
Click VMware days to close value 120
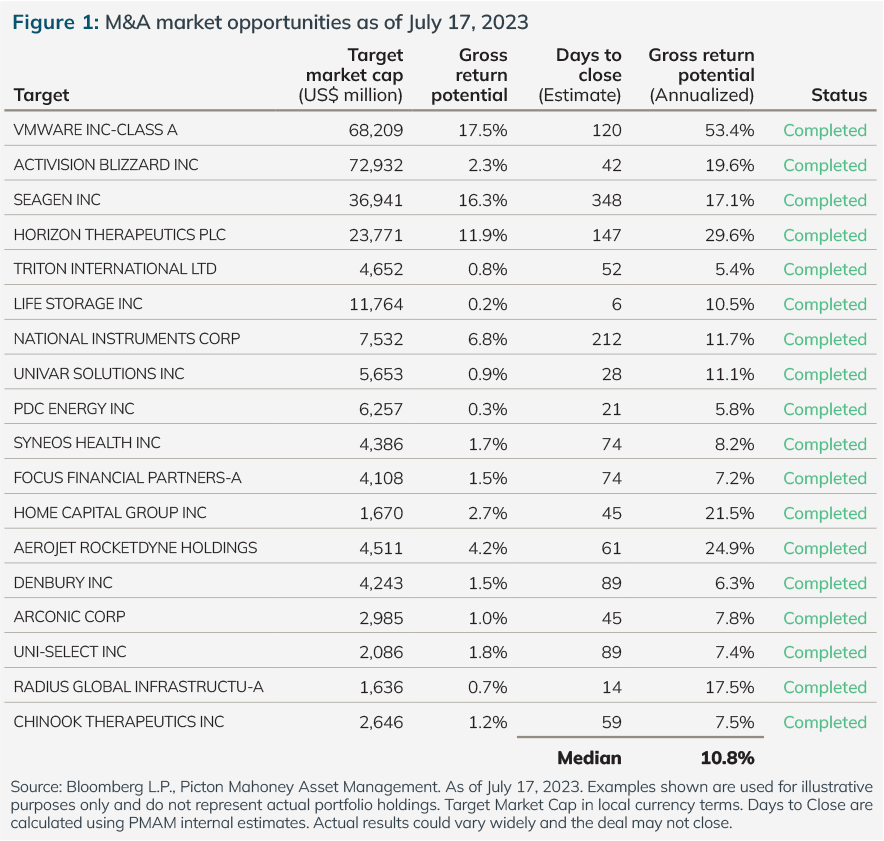pyautogui.click(x=607, y=130)
